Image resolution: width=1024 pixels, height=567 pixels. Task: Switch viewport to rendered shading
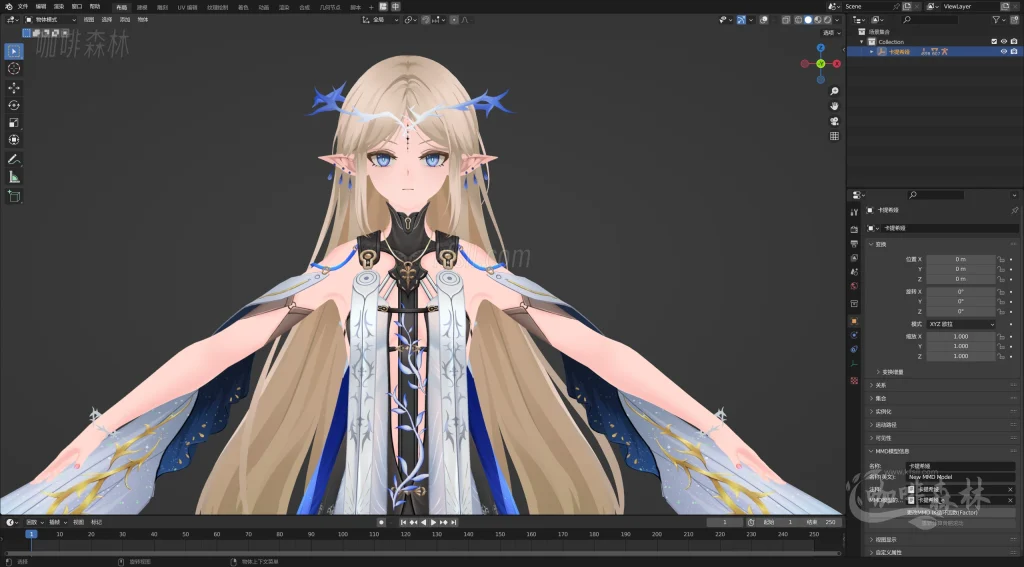827,20
